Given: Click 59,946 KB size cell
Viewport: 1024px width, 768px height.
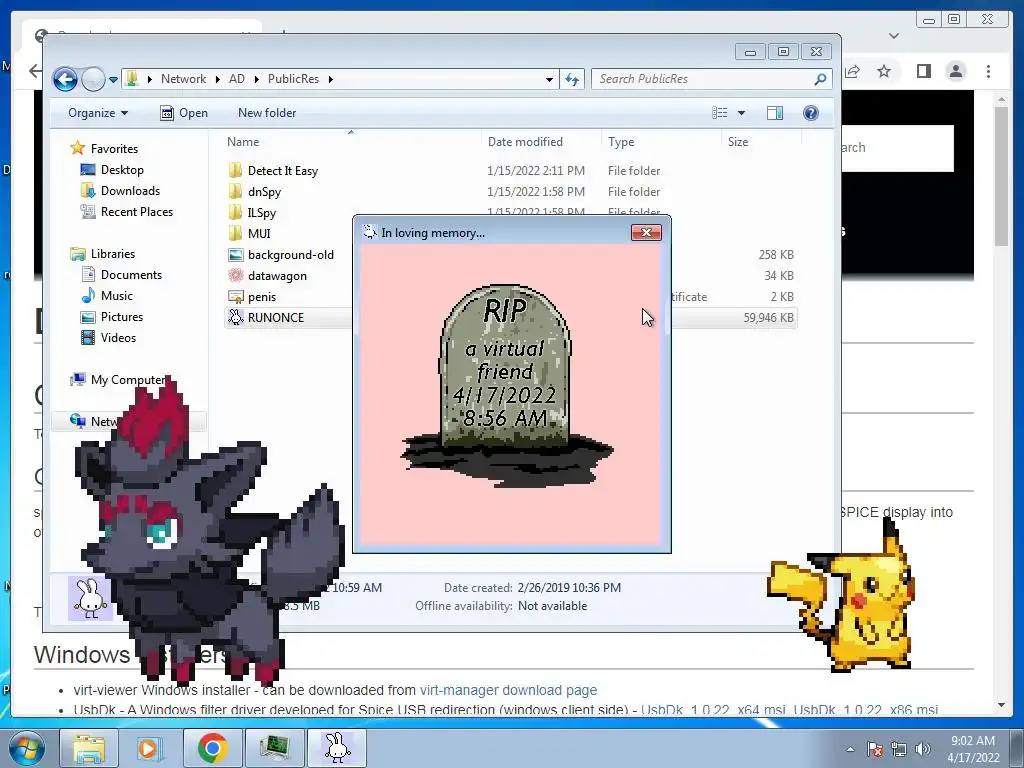Looking at the screenshot, I should 768,318.
